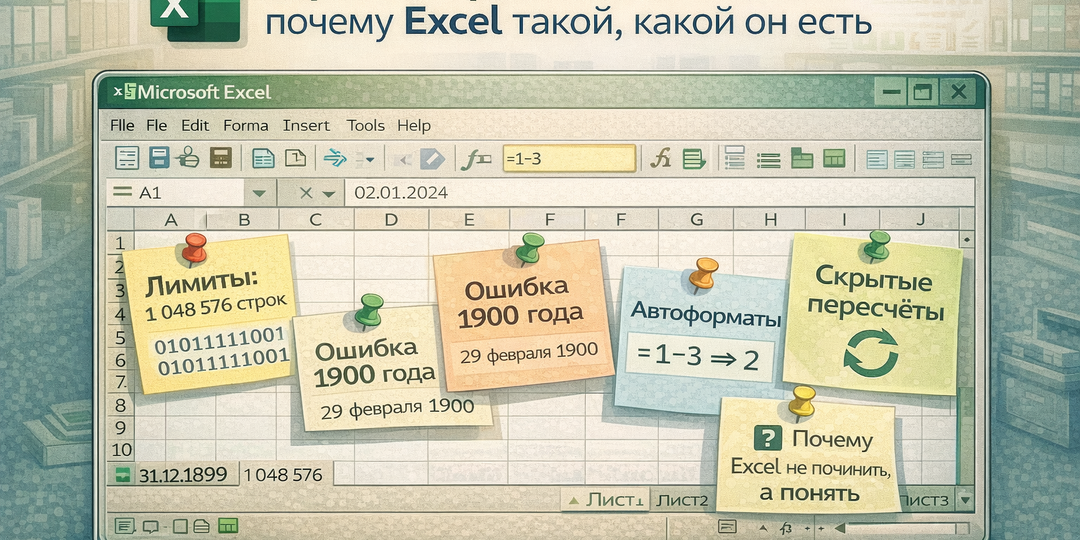
Task: Click the green fx icon left of =1-3
Action: coord(476,159)
